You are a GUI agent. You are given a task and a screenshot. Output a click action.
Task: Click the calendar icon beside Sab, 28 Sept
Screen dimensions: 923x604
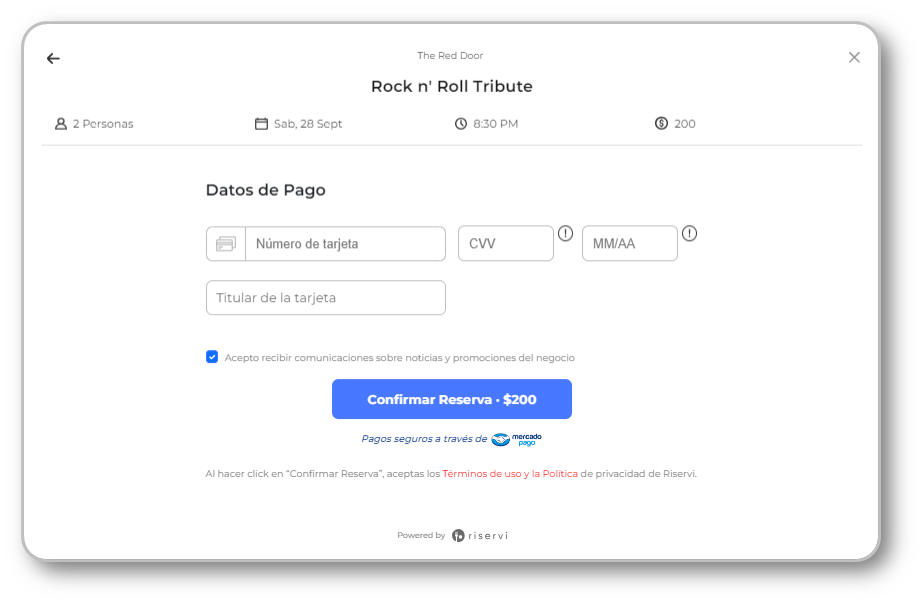(x=262, y=124)
